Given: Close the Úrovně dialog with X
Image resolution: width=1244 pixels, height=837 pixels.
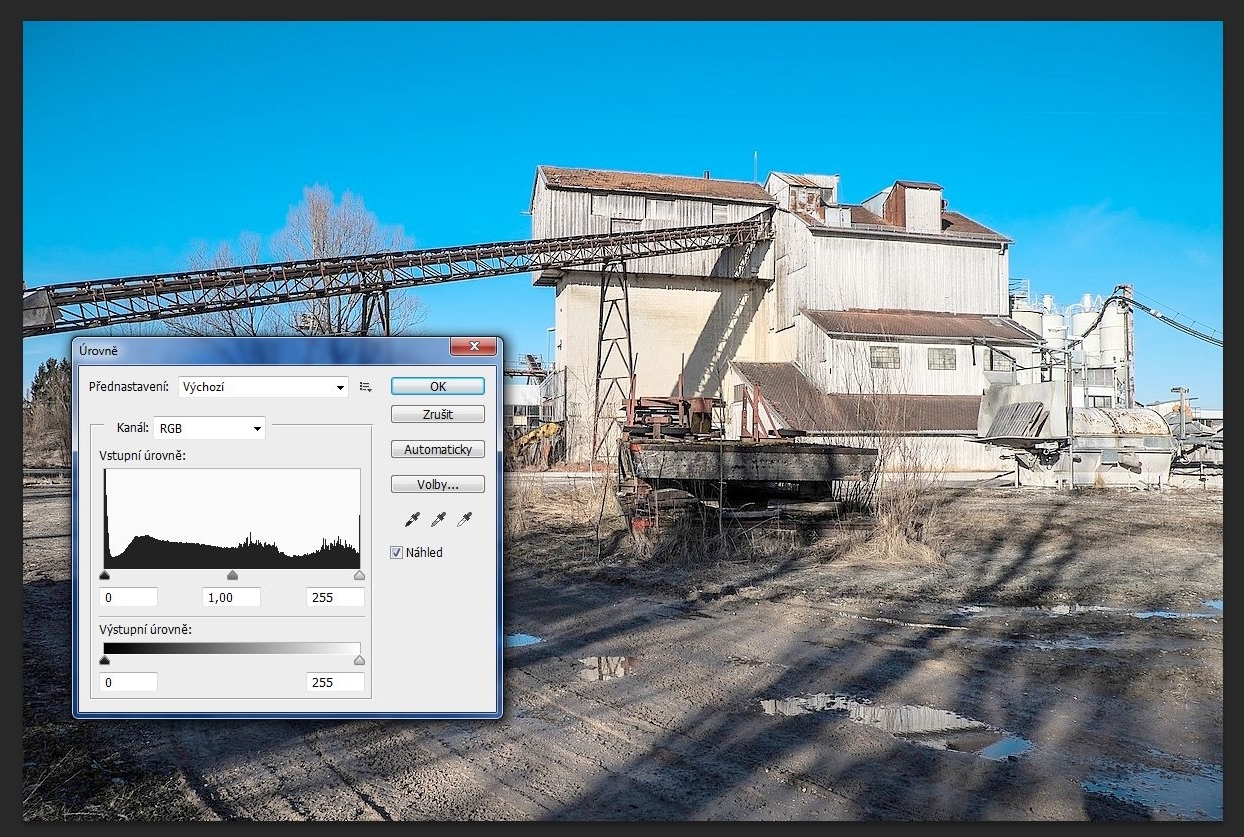Looking at the screenshot, I should click(x=473, y=347).
